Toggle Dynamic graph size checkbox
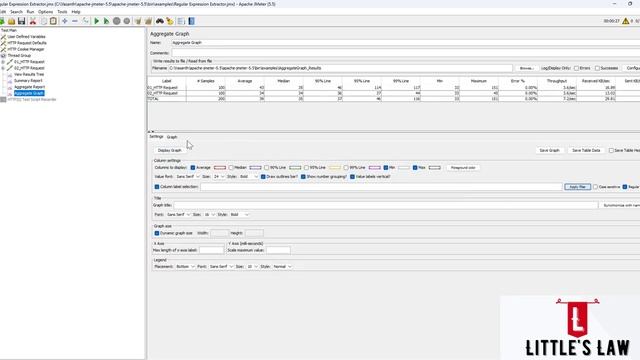Screen dimensions: 640x360 (x=157, y=233)
